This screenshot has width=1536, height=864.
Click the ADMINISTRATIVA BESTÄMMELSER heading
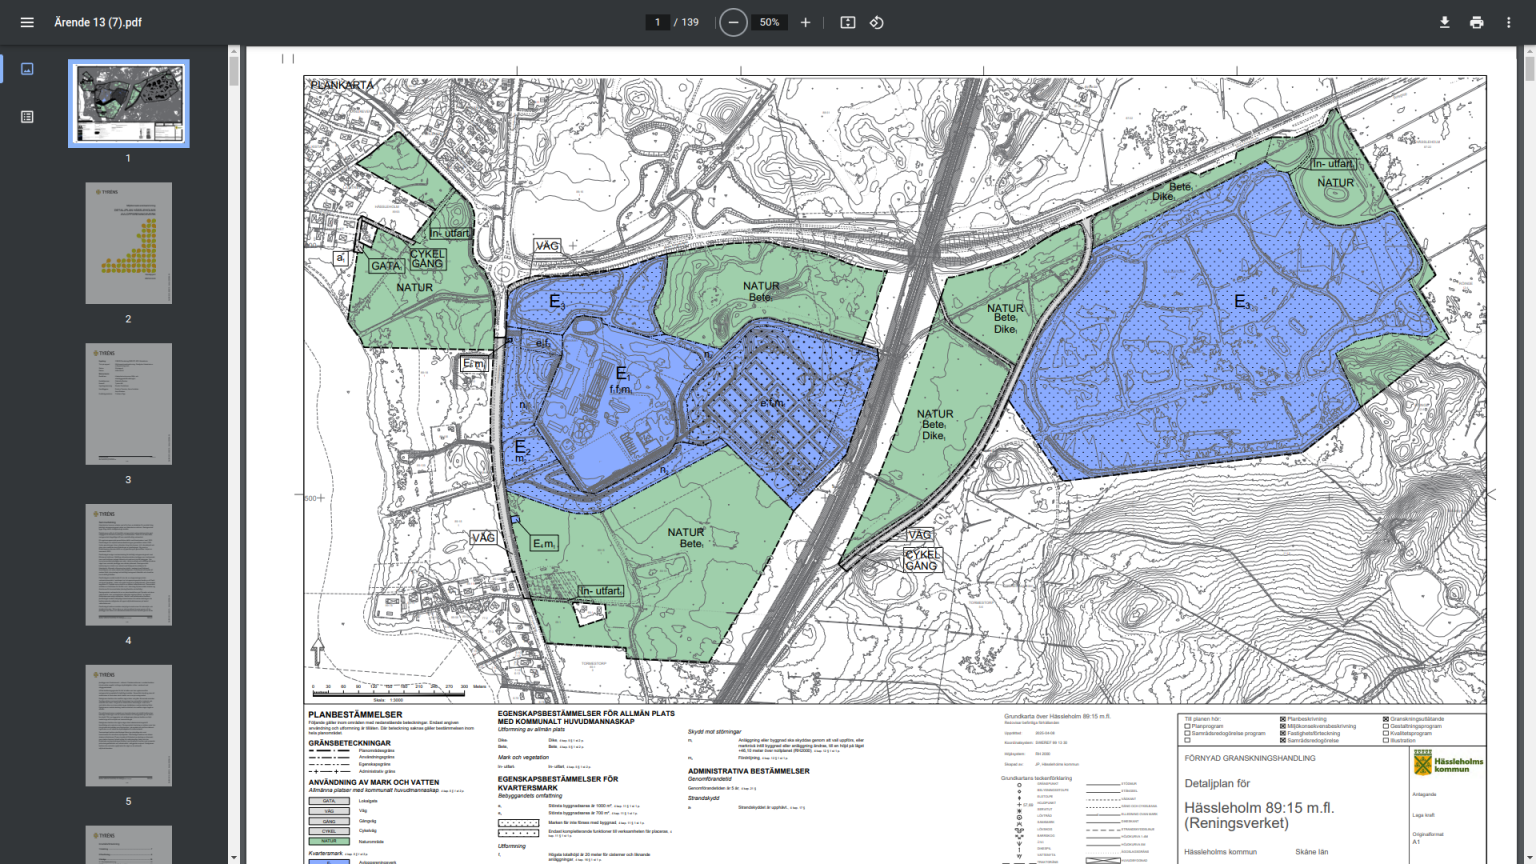tap(748, 771)
